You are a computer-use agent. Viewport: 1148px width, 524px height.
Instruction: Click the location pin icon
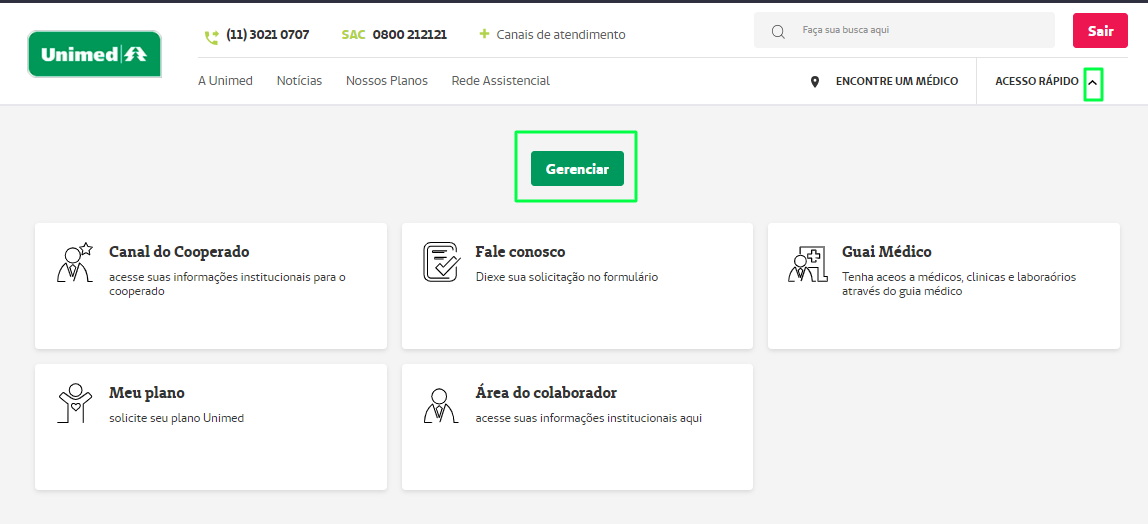815,82
